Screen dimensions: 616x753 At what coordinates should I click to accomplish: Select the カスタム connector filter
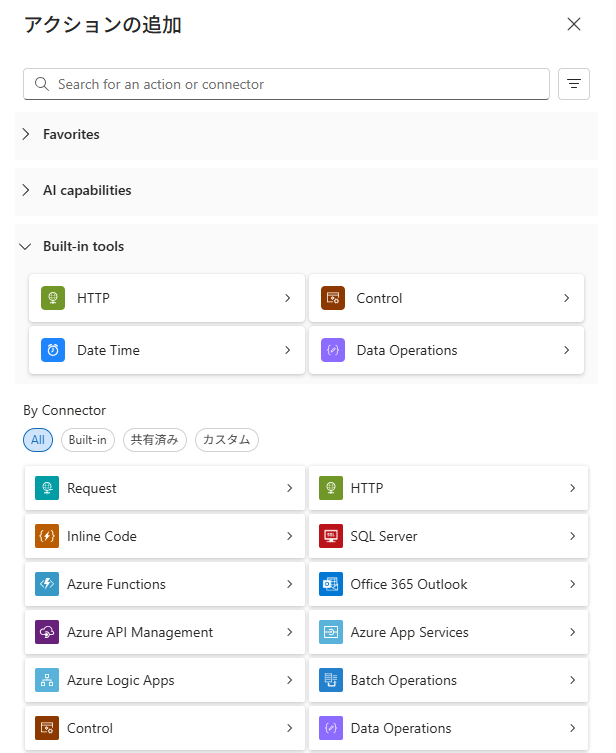(x=227, y=440)
